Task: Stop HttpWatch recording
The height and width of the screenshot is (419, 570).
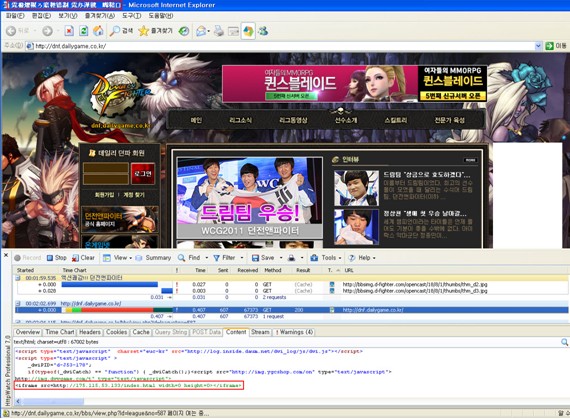Action: click(x=57, y=258)
